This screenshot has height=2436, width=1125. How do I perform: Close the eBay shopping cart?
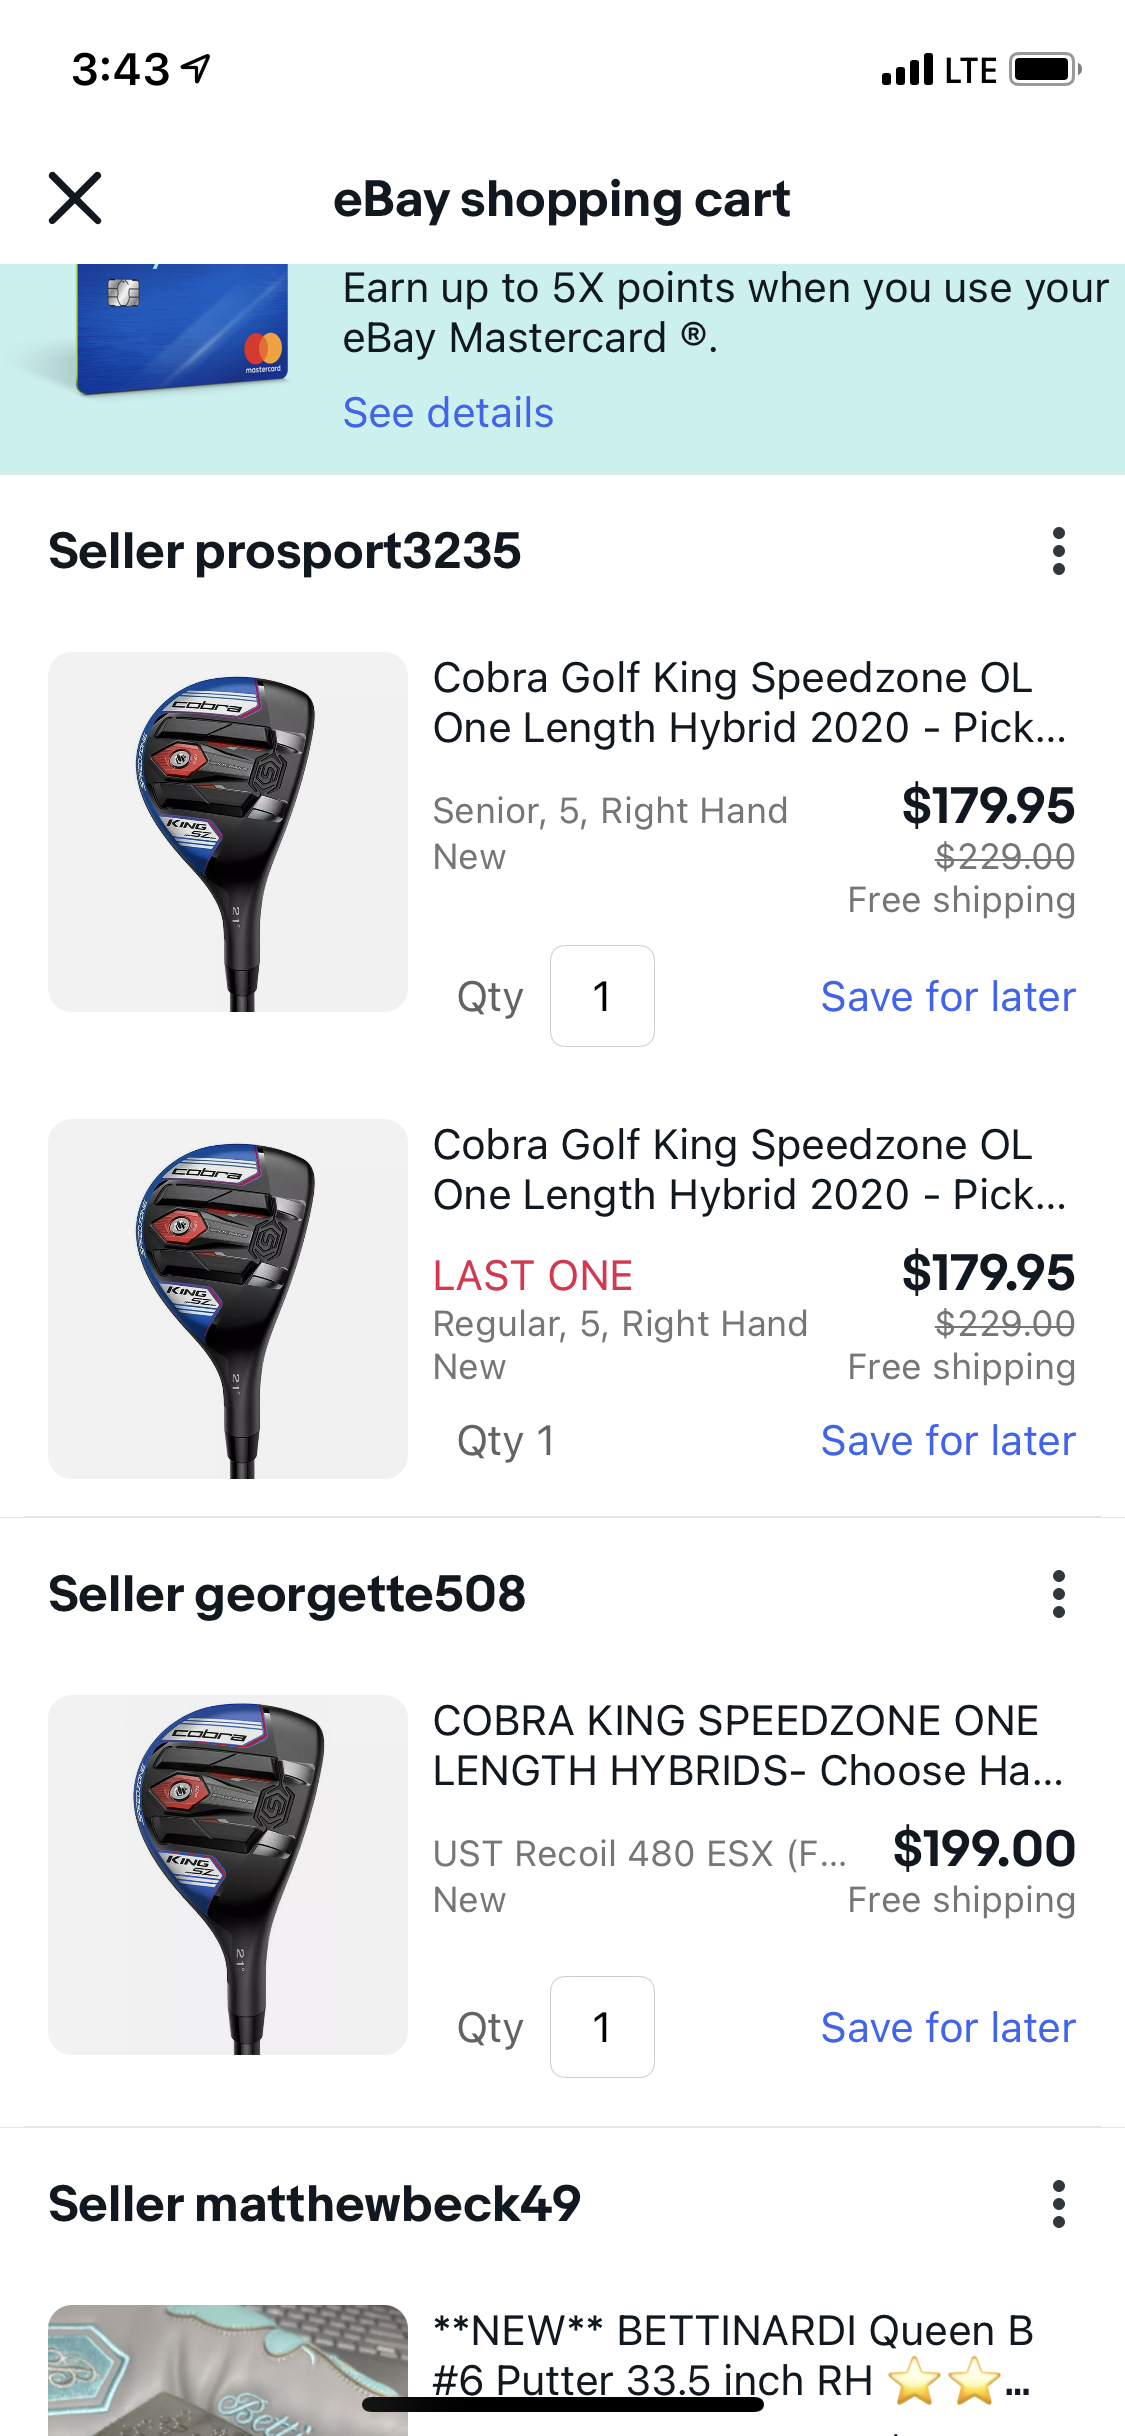click(x=75, y=198)
